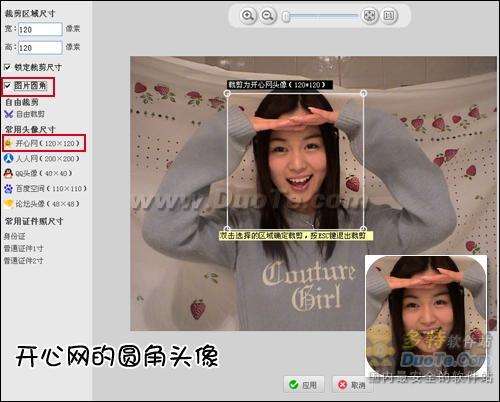Choose QQ头像 (40×40) avatar size
This screenshot has height=402, width=500.
[38, 173]
